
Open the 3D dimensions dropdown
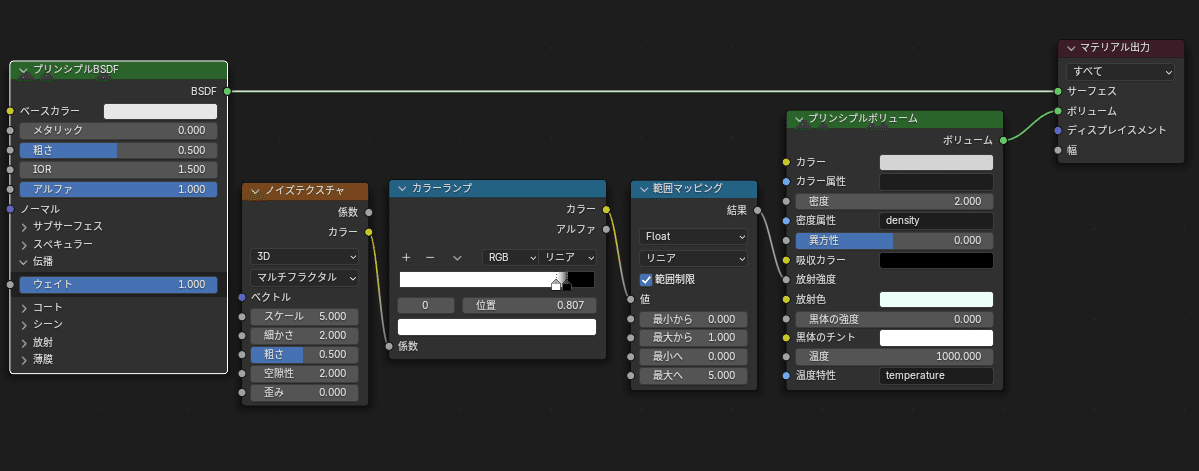click(x=304, y=256)
